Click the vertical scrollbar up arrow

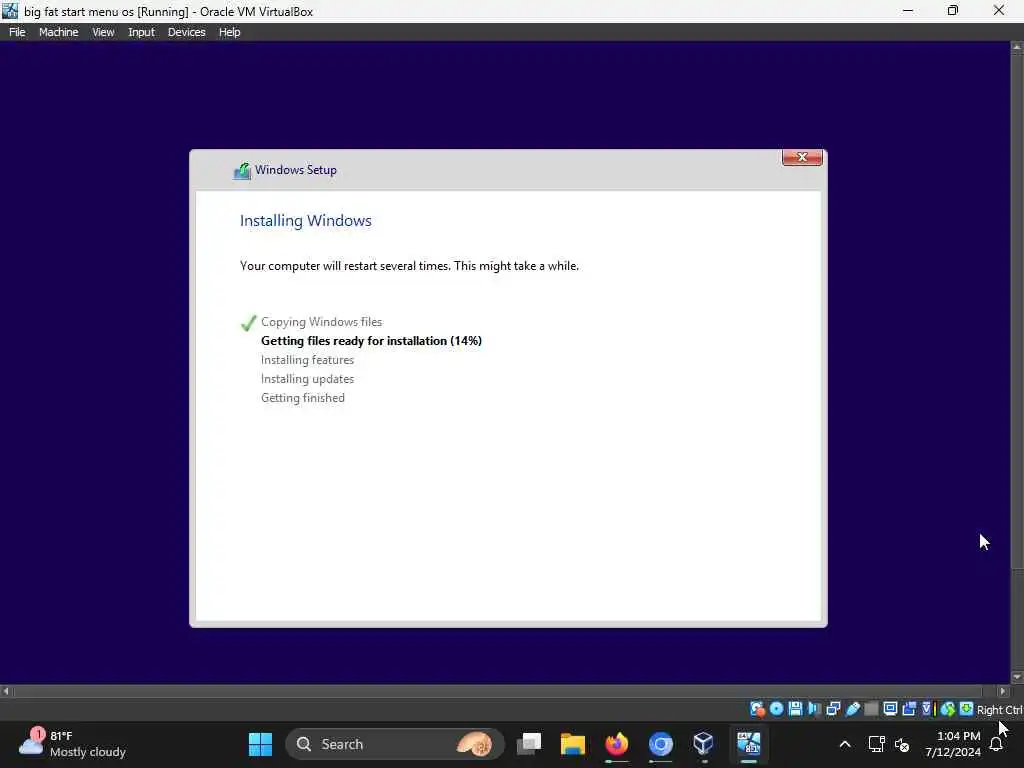point(1017,48)
